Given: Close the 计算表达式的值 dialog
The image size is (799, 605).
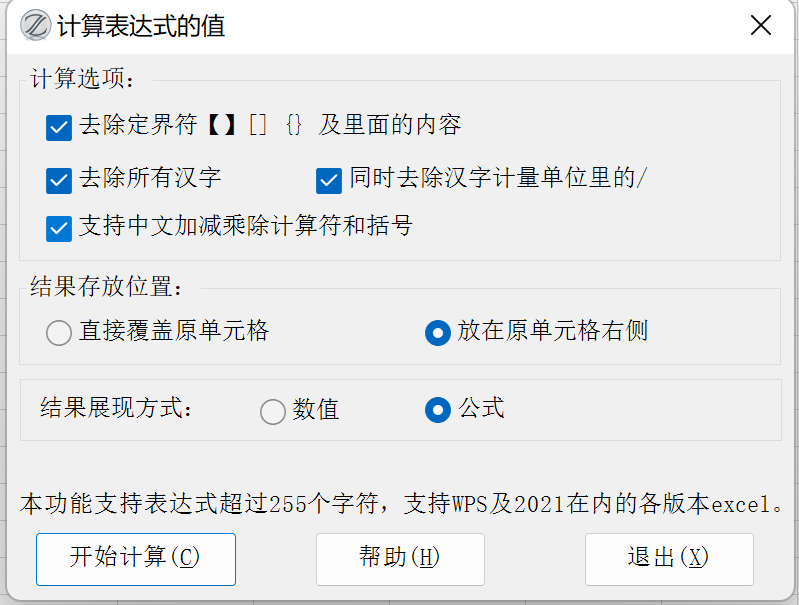Looking at the screenshot, I should coord(761,26).
